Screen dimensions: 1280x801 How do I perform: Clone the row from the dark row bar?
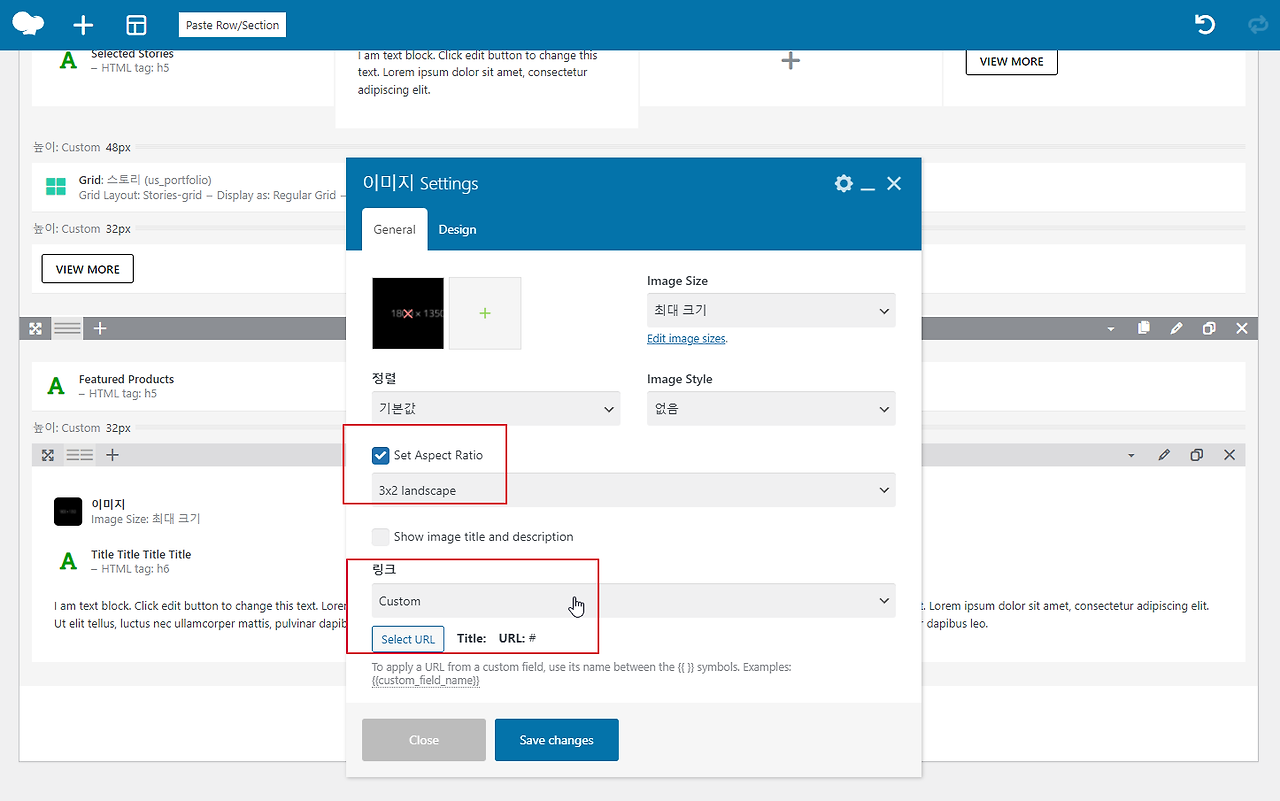[1209, 328]
